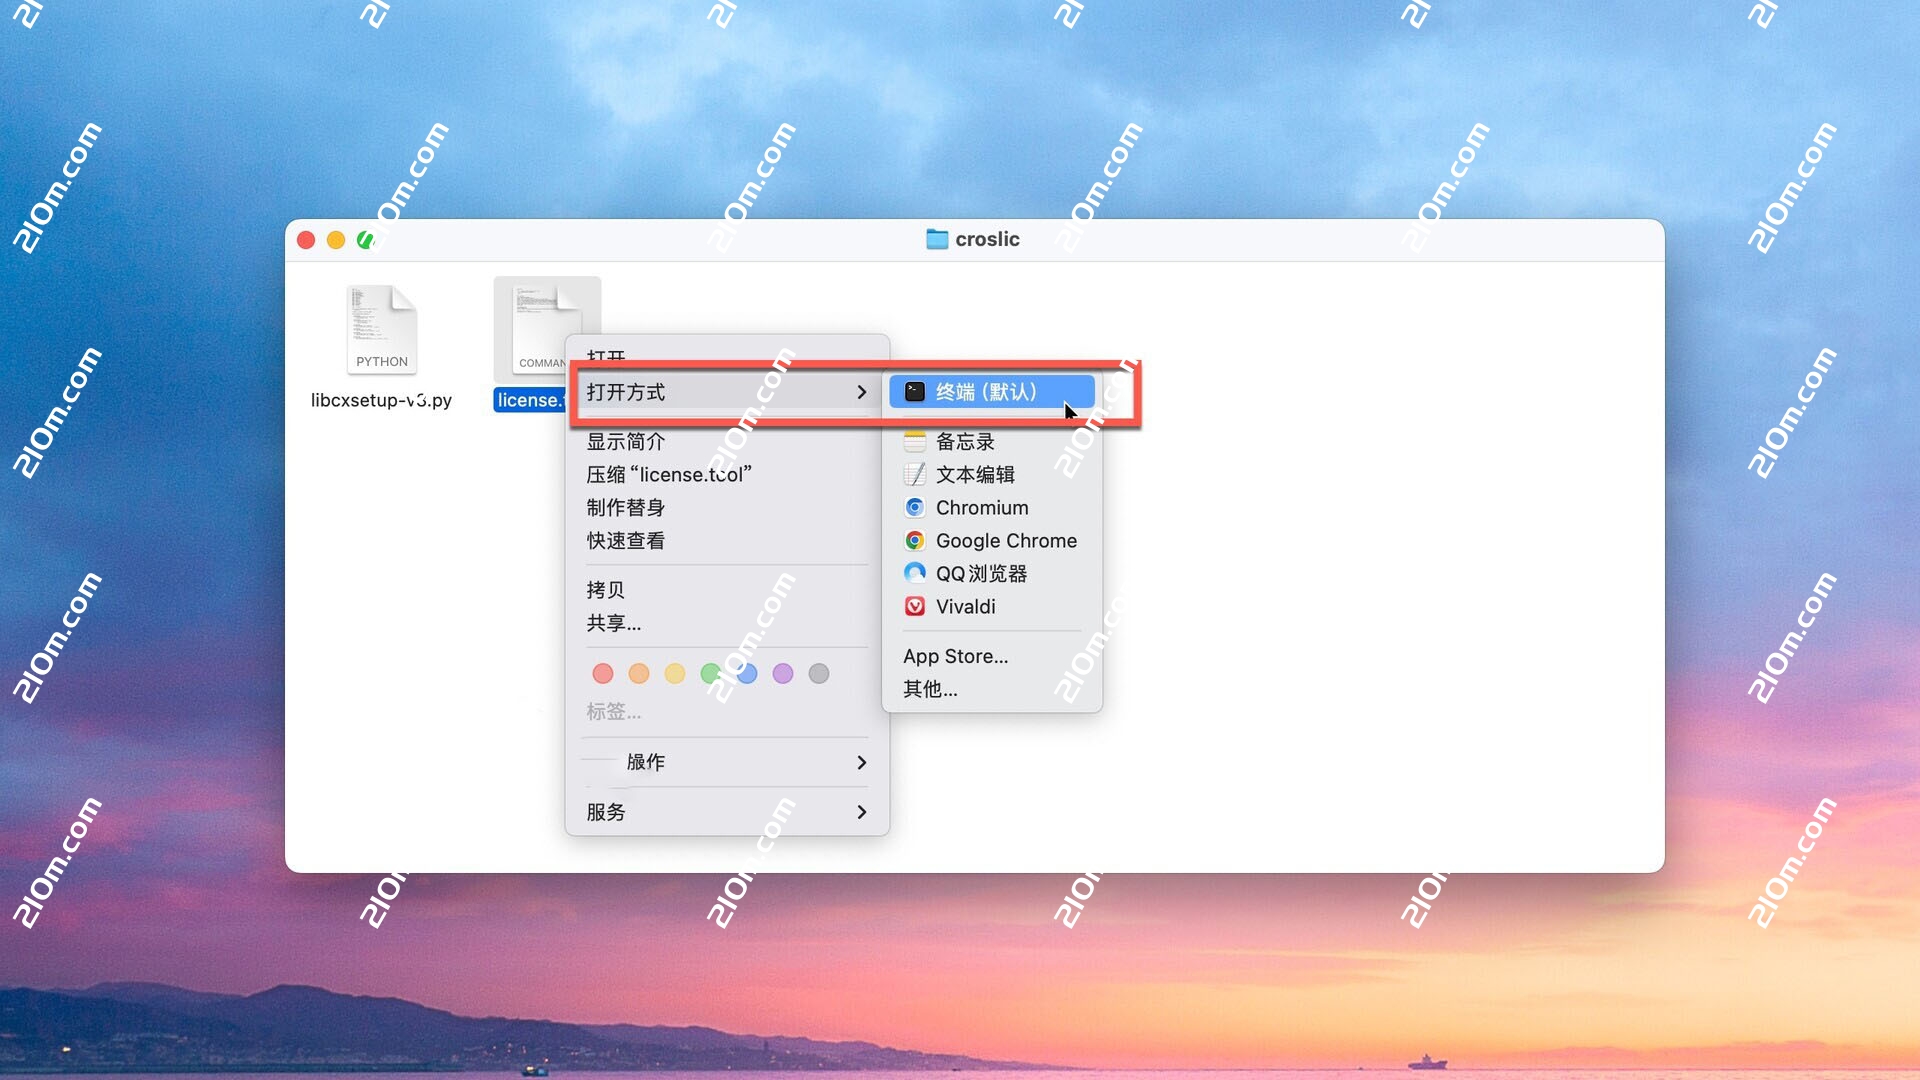The width and height of the screenshot is (1920, 1080).
Task: Select 拷贝 to copy the file
Action: pyautogui.click(x=606, y=589)
